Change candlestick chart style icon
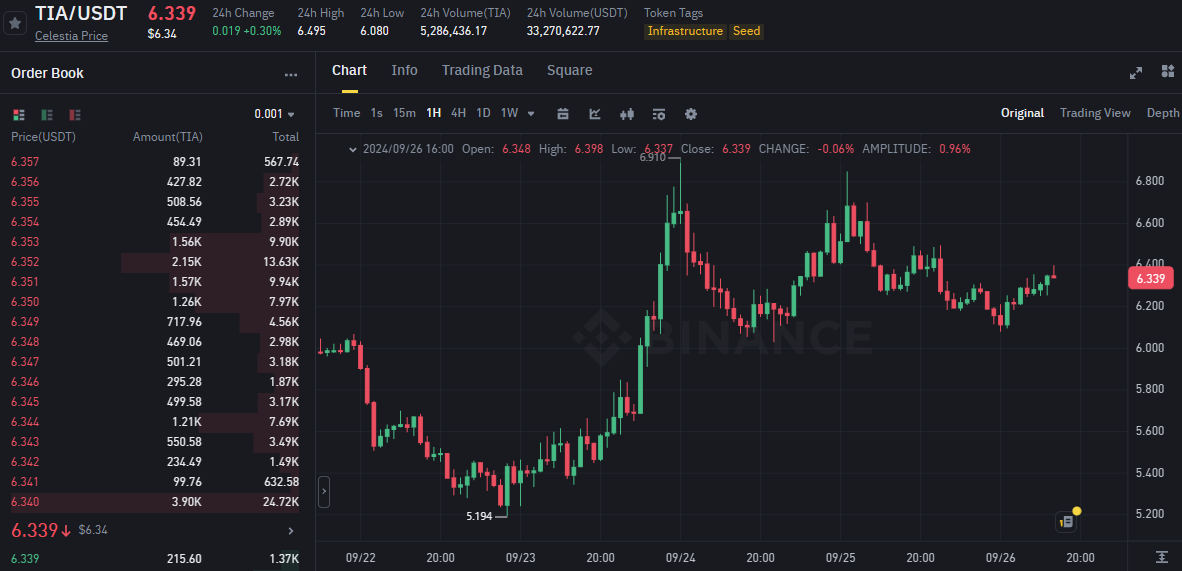The image size is (1182, 571). (x=626, y=114)
